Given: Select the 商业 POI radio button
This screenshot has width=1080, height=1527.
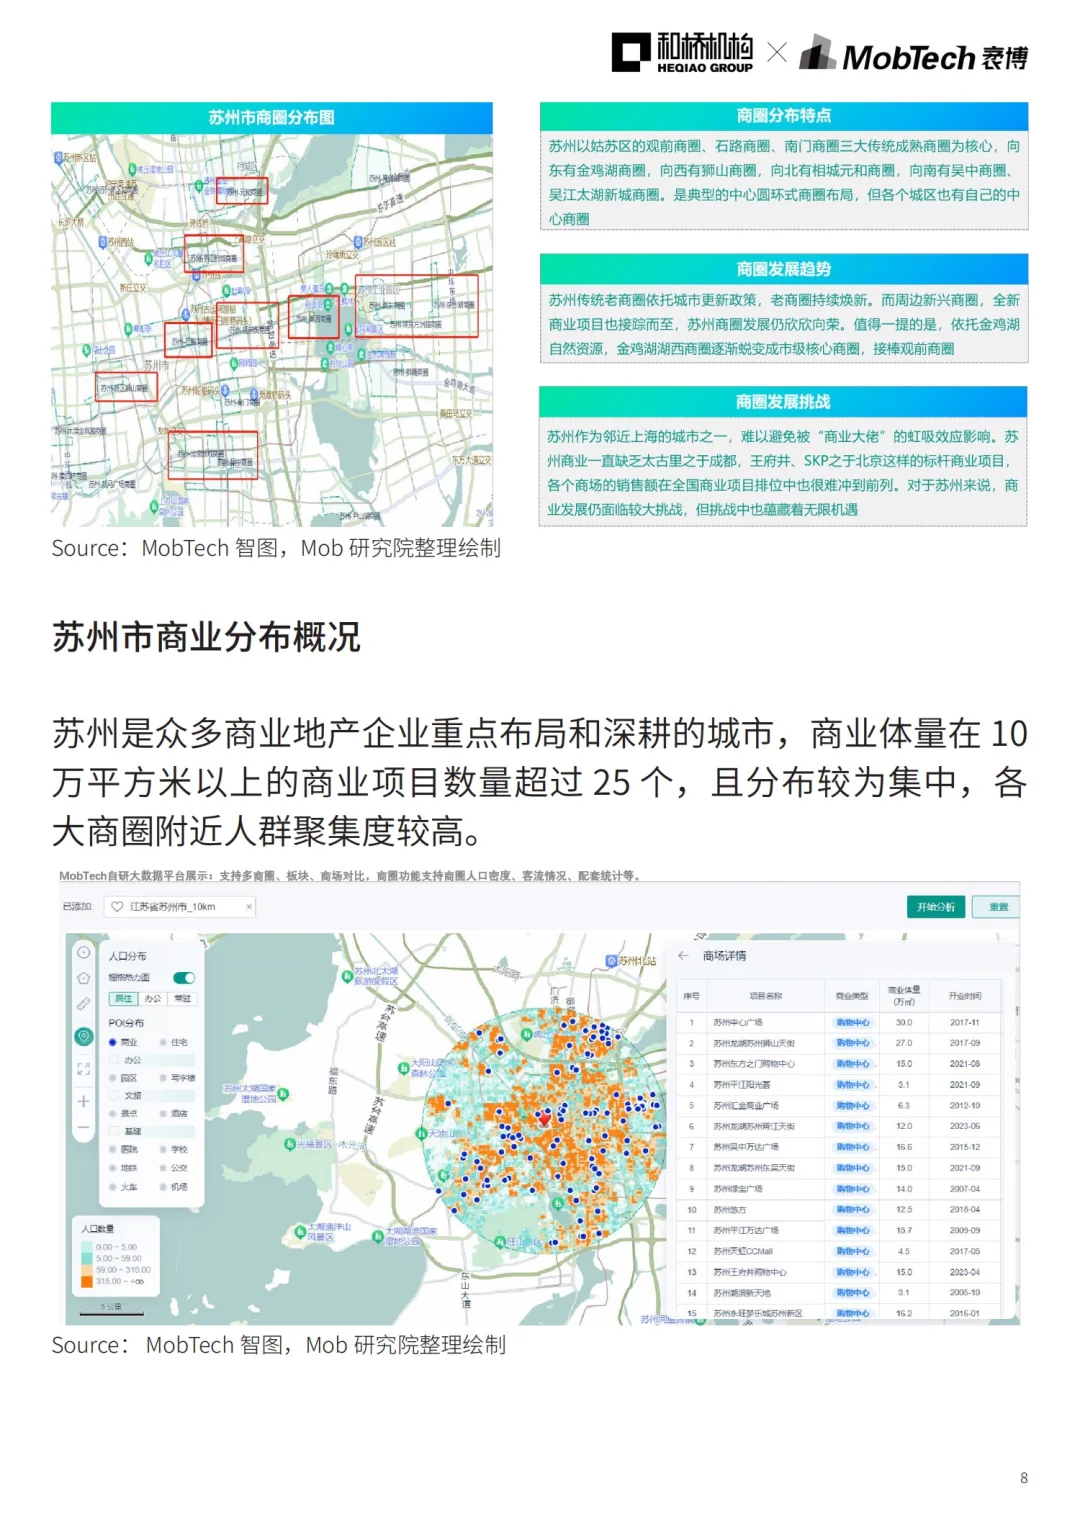Looking at the screenshot, I should [113, 1042].
